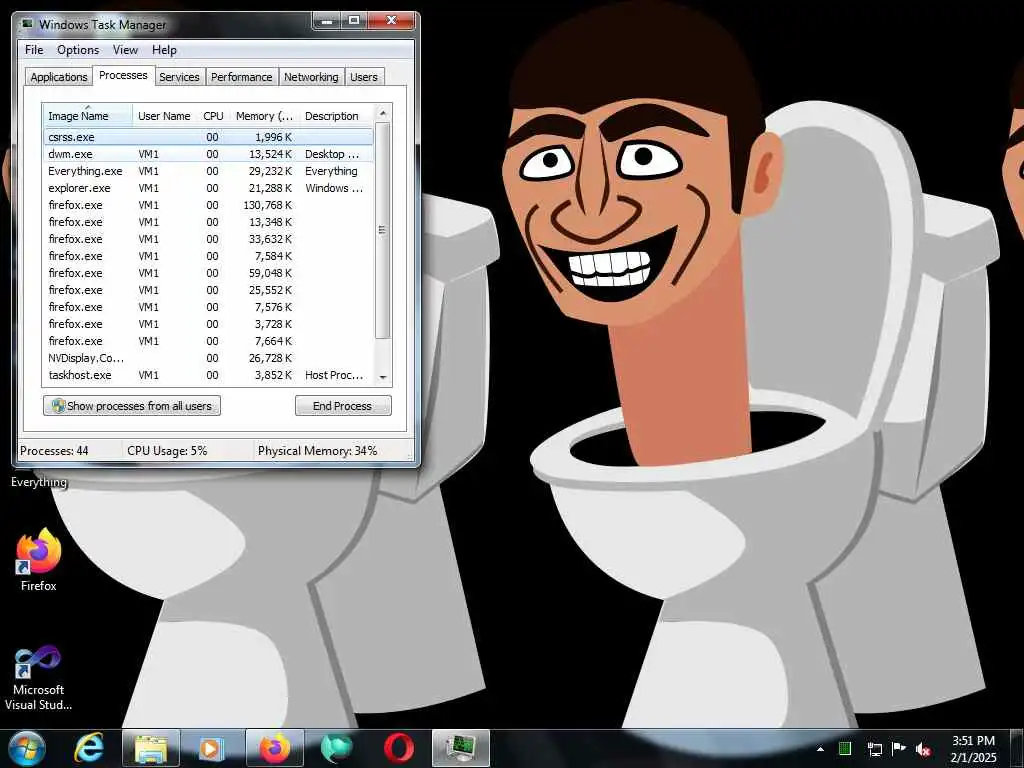Open Windows Media Player from the taskbar
Screen dimensions: 1024x768
[x=211, y=748]
